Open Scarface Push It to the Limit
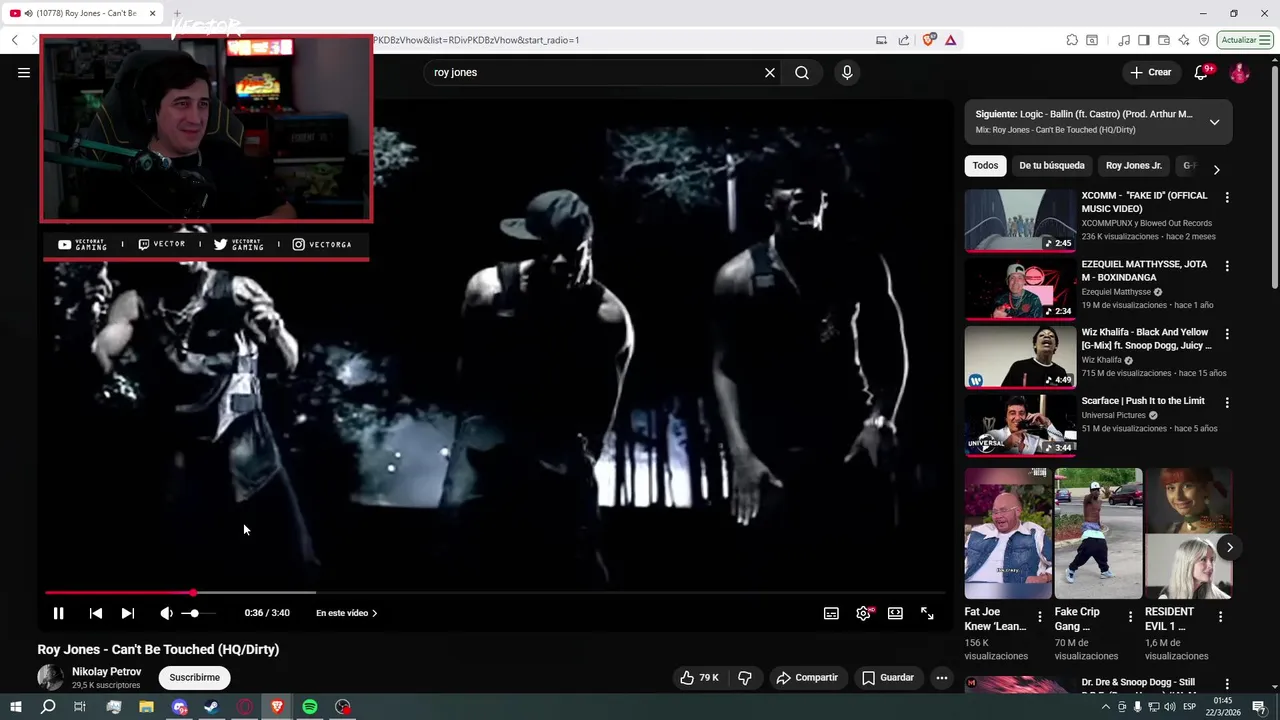 click(1143, 401)
